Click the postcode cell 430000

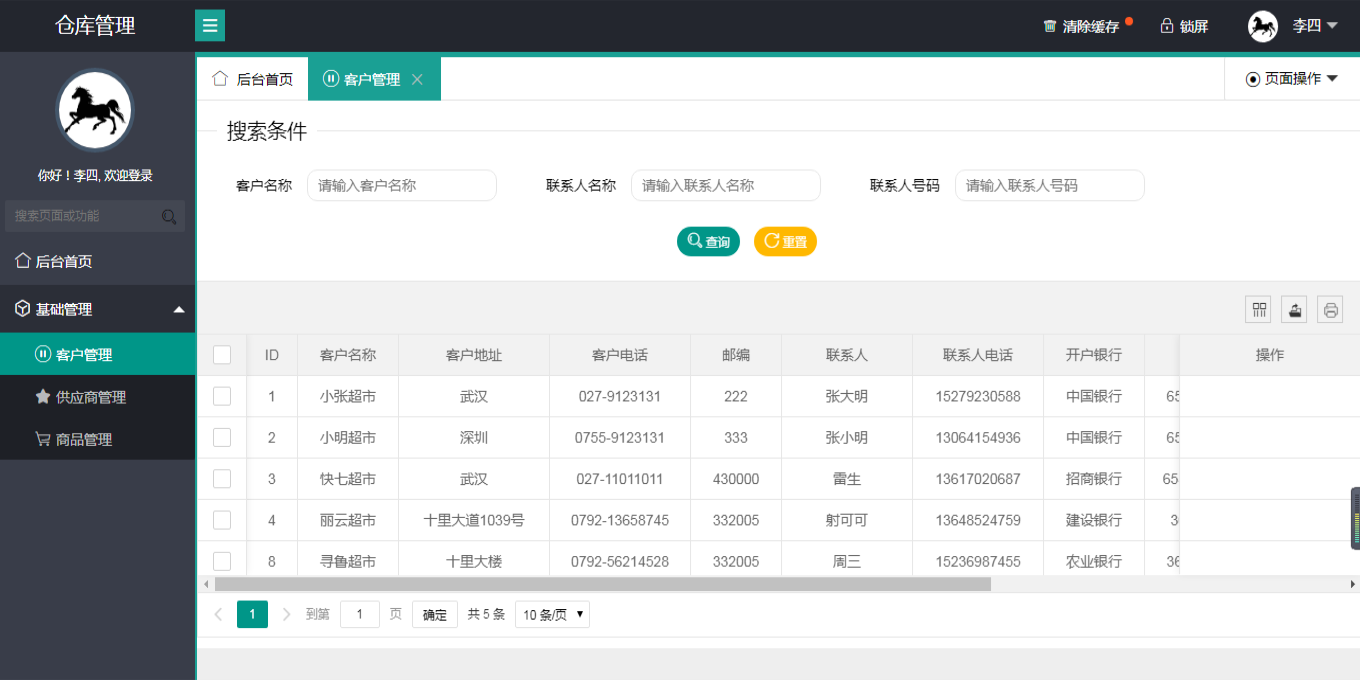(x=736, y=479)
